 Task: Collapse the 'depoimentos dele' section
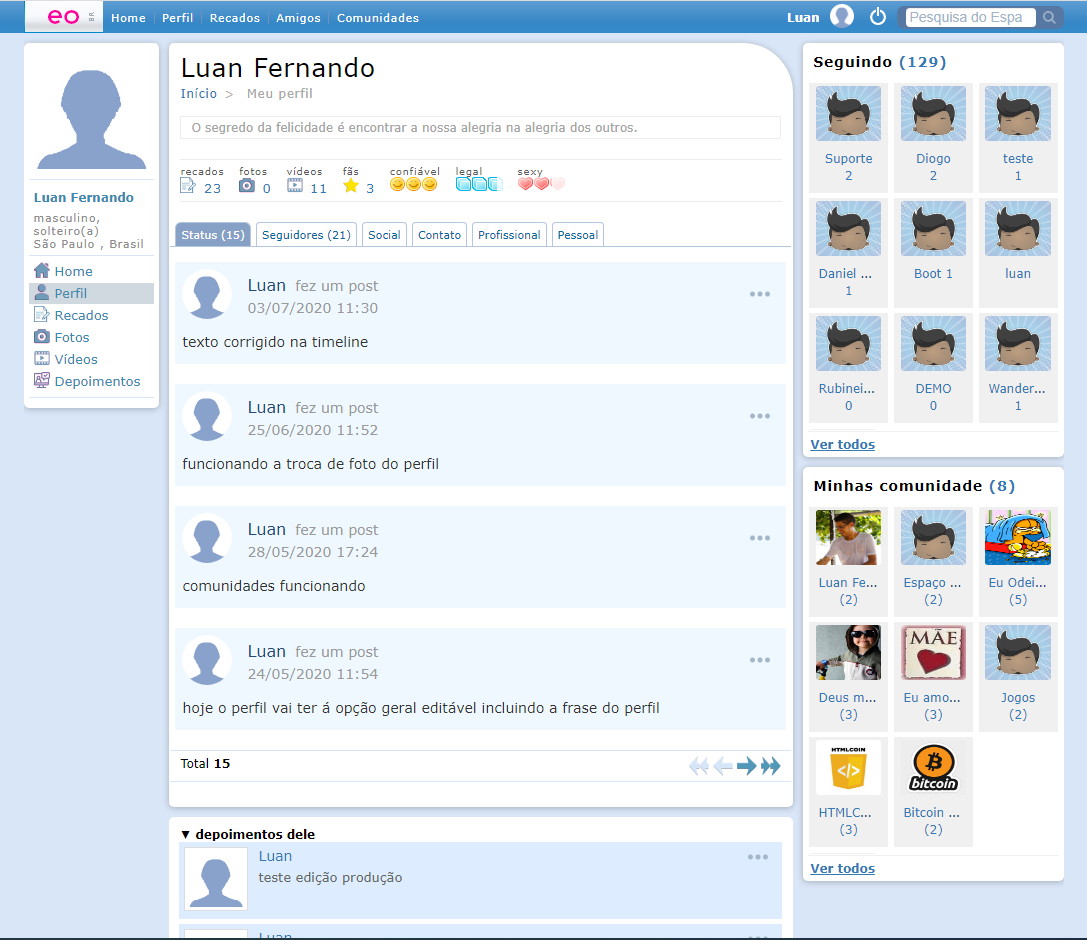[x=185, y=835]
